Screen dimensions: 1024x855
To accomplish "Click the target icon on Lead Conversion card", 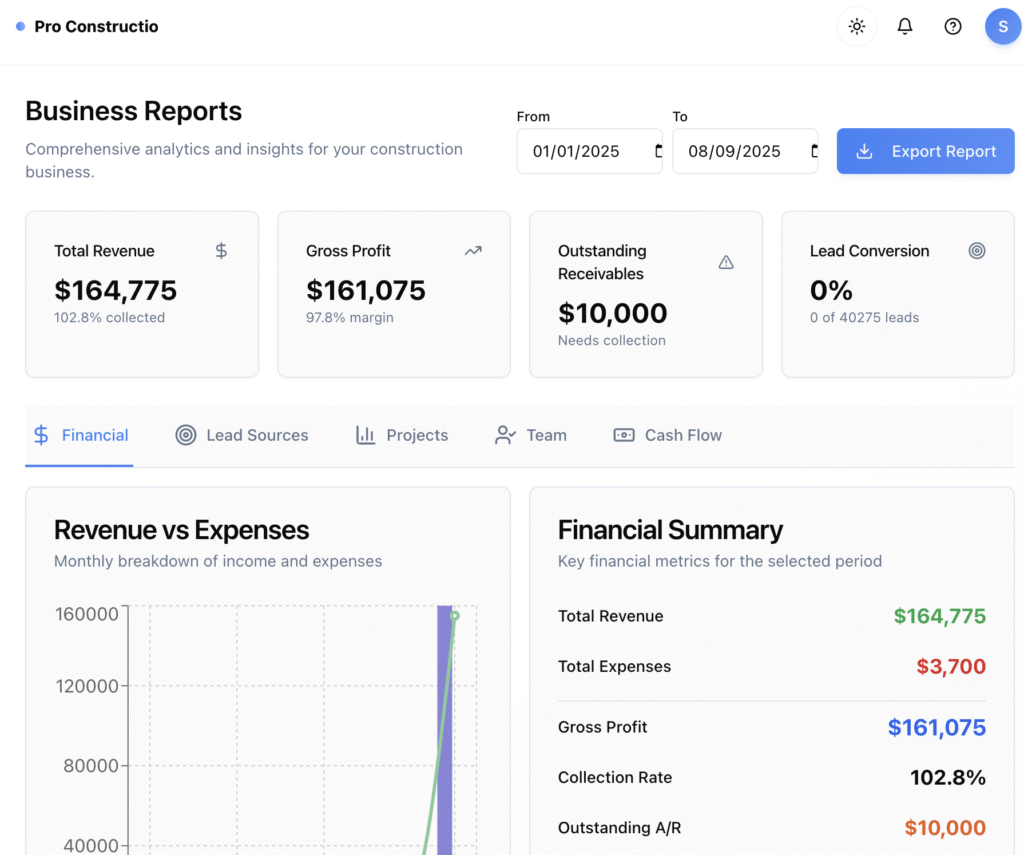I will click(x=977, y=251).
